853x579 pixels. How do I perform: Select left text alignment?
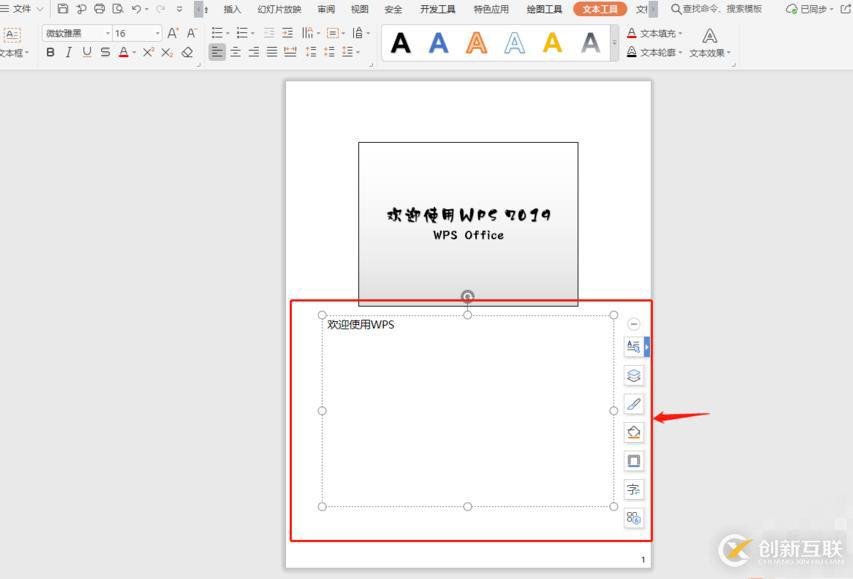point(217,52)
